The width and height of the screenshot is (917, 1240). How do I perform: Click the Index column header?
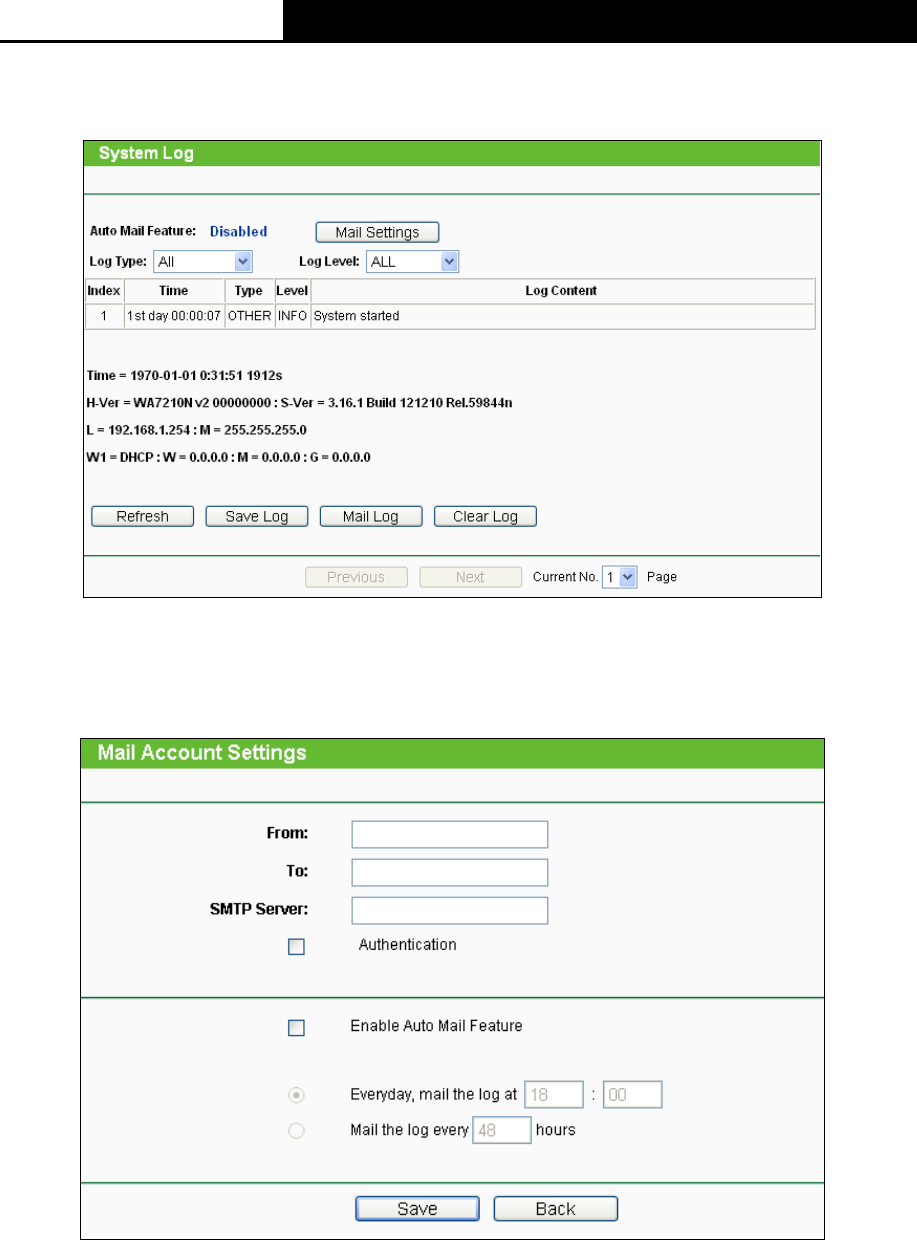(x=104, y=291)
